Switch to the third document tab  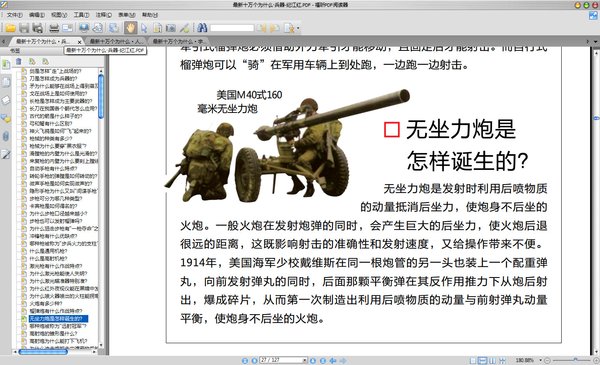[x=178, y=41]
